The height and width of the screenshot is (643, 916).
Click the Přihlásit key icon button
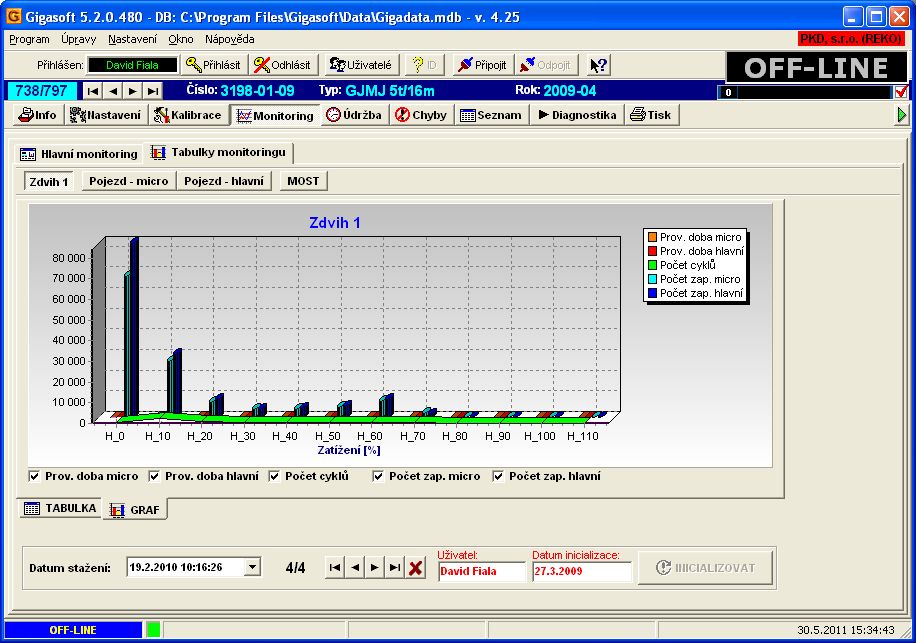[x=213, y=65]
